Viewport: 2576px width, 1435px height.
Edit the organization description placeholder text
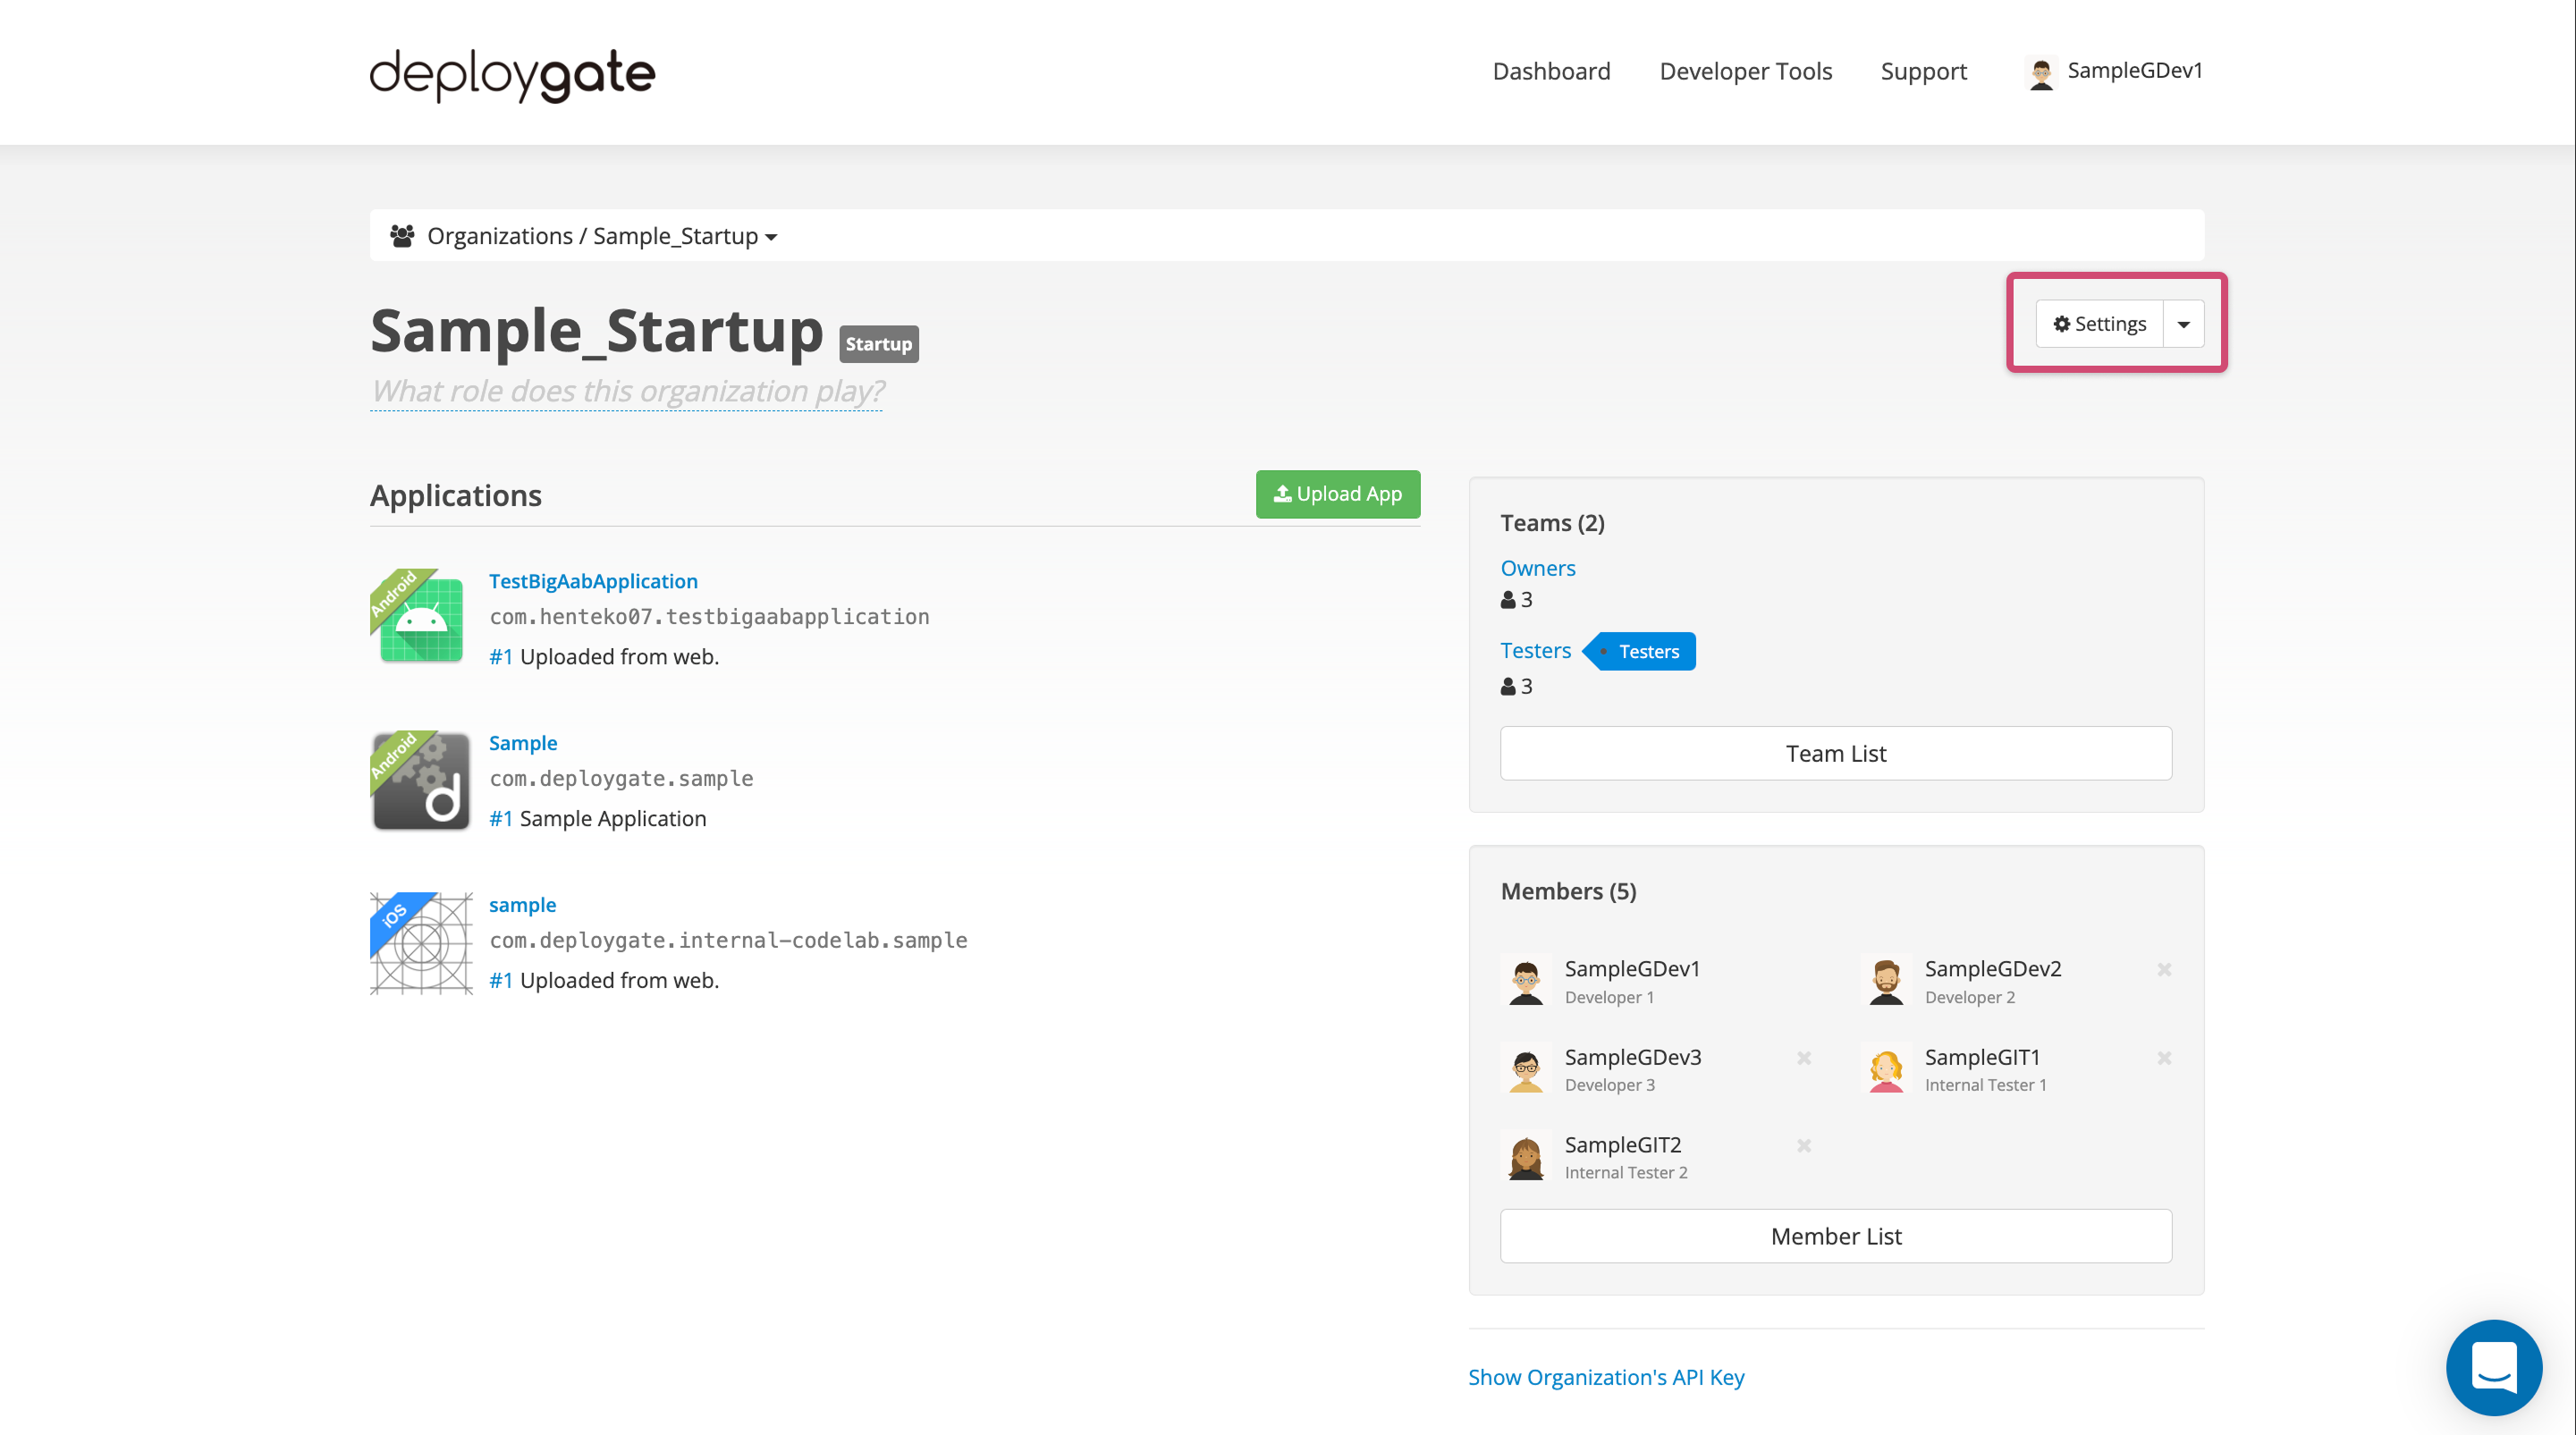627,391
